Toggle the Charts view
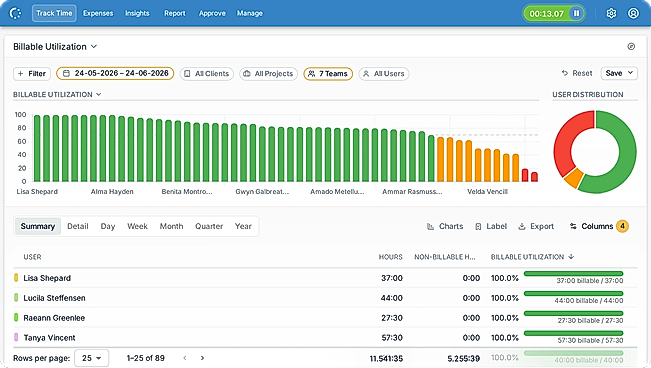Viewport: 651px width, 368px height. pos(445,226)
